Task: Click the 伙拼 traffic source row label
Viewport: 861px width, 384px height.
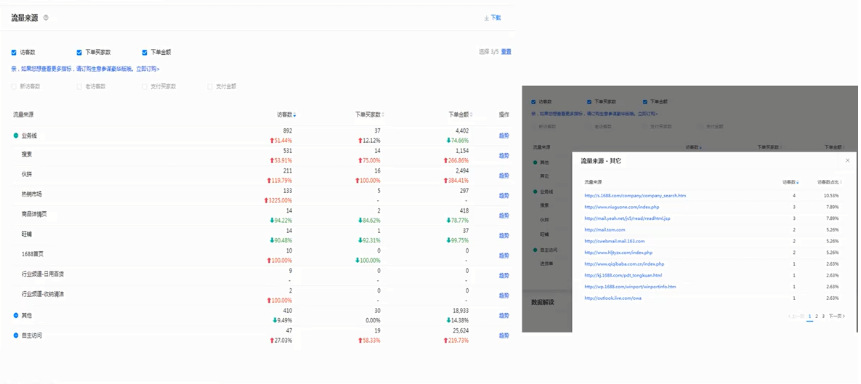Action: [x=26, y=174]
